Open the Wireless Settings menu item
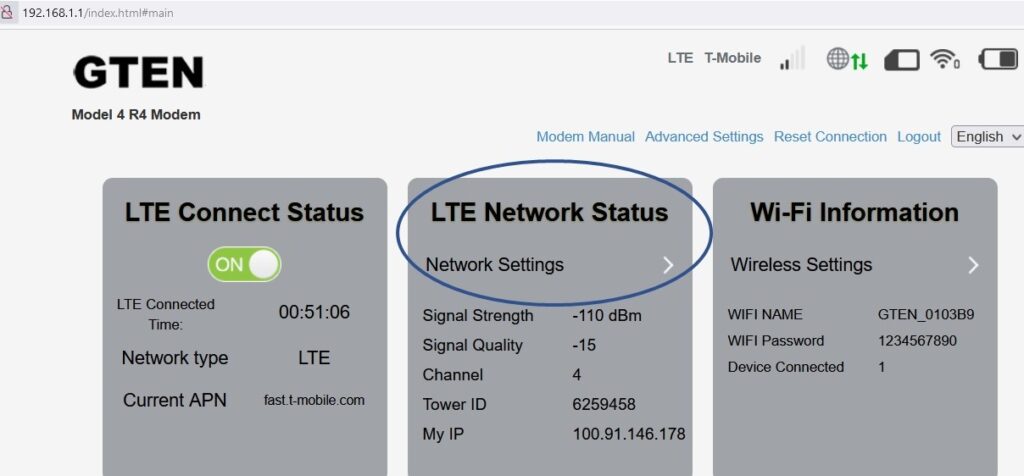Viewport: 1024px width, 476px height. click(801, 265)
